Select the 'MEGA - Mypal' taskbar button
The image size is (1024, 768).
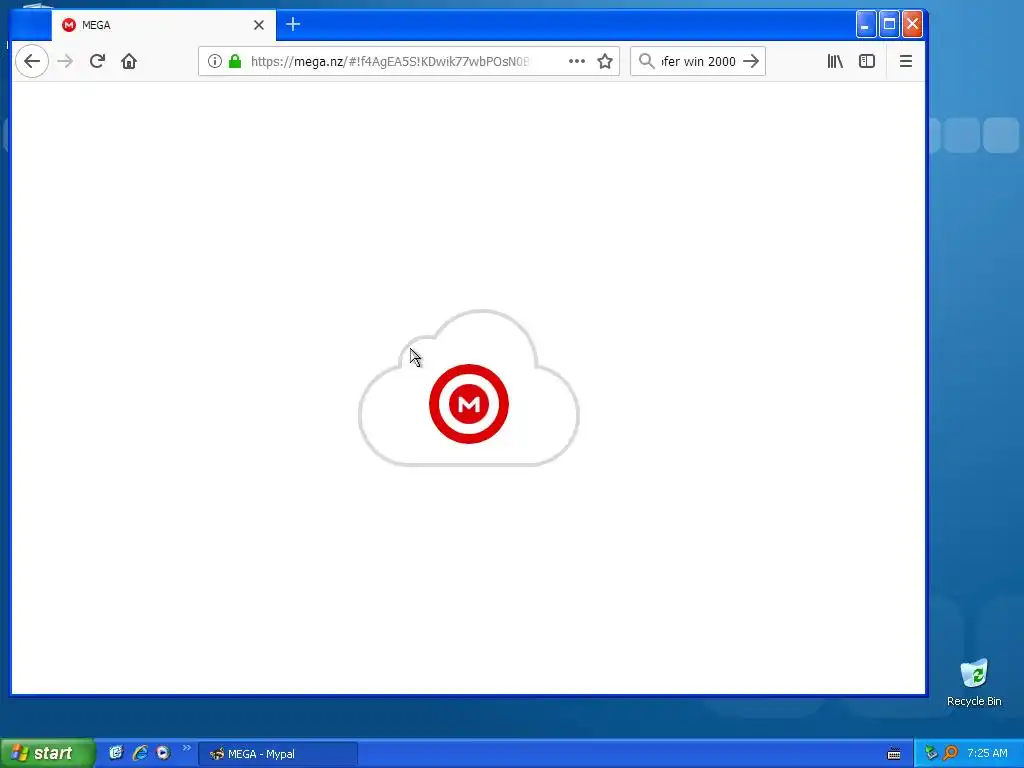278,754
